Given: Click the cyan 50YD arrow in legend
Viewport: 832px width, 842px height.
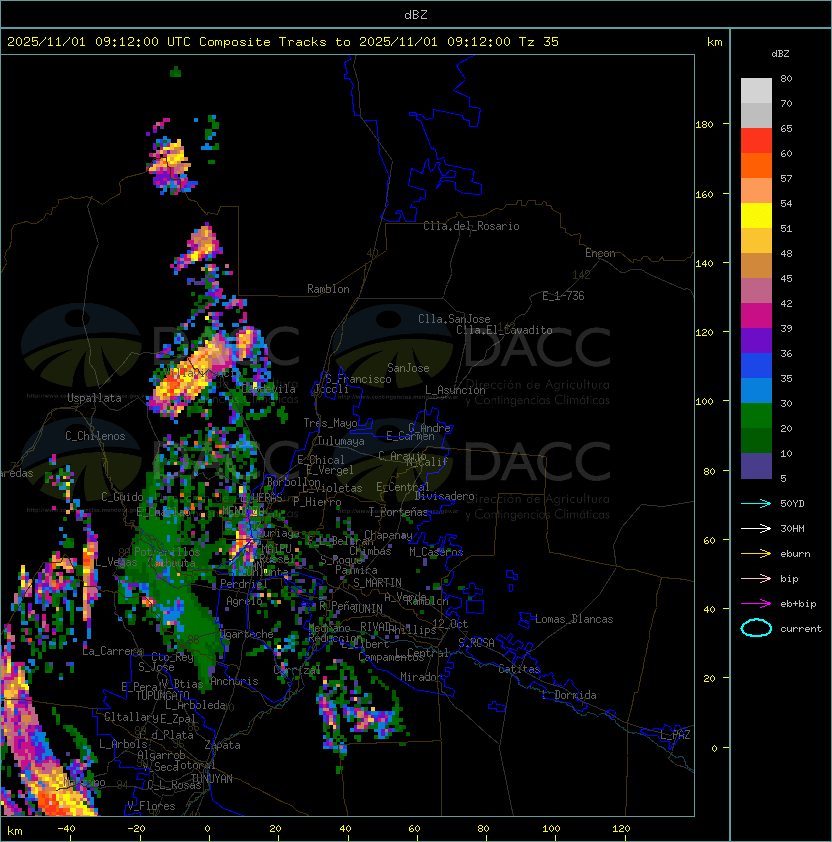Looking at the screenshot, I should click(x=756, y=503).
